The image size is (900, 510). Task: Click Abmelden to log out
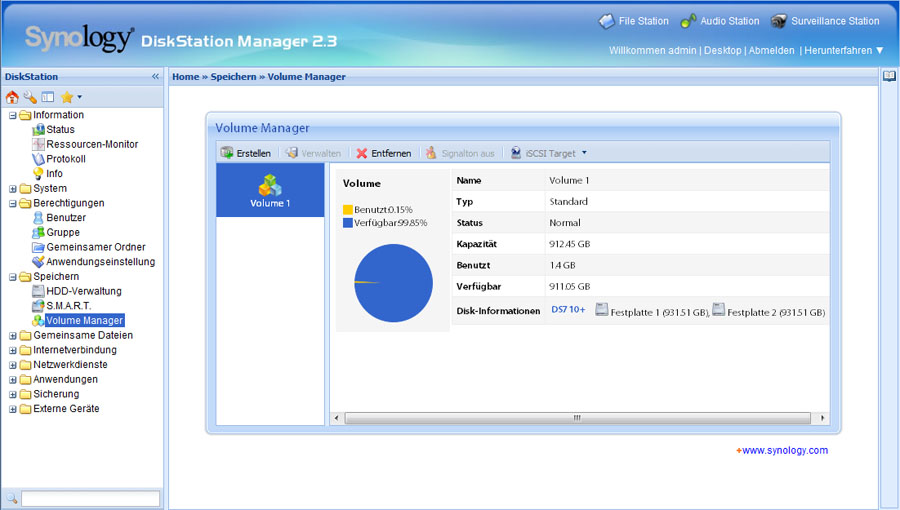point(771,50)
